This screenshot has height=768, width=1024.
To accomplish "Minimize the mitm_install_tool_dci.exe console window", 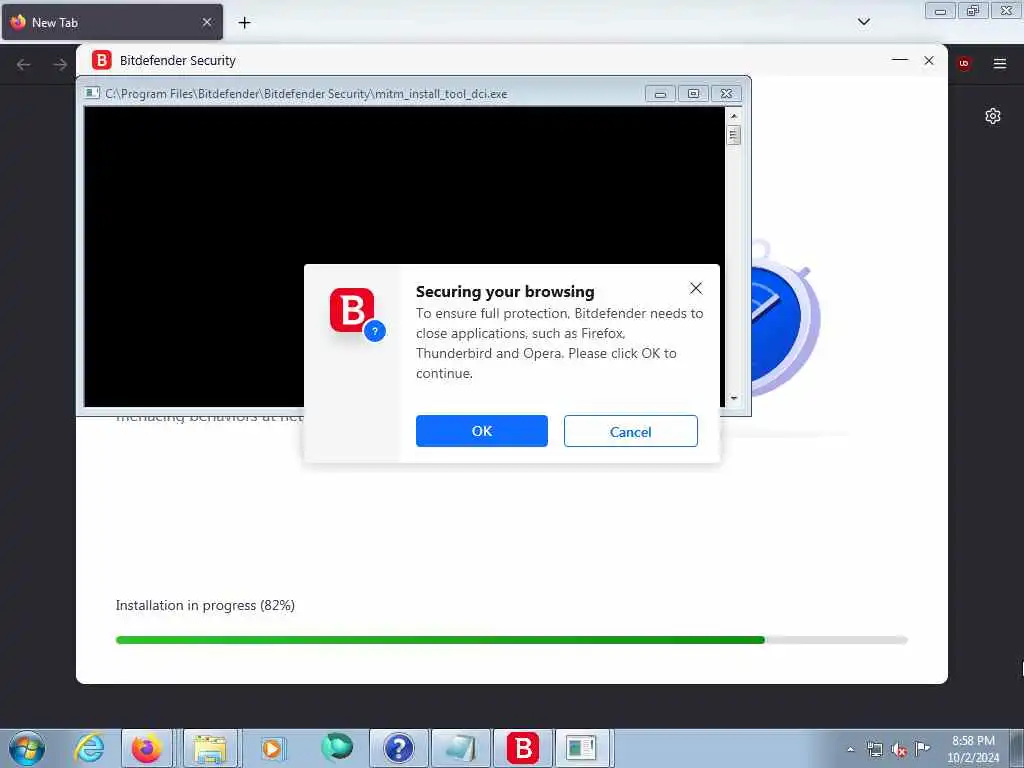I will [x=660, y=93].
